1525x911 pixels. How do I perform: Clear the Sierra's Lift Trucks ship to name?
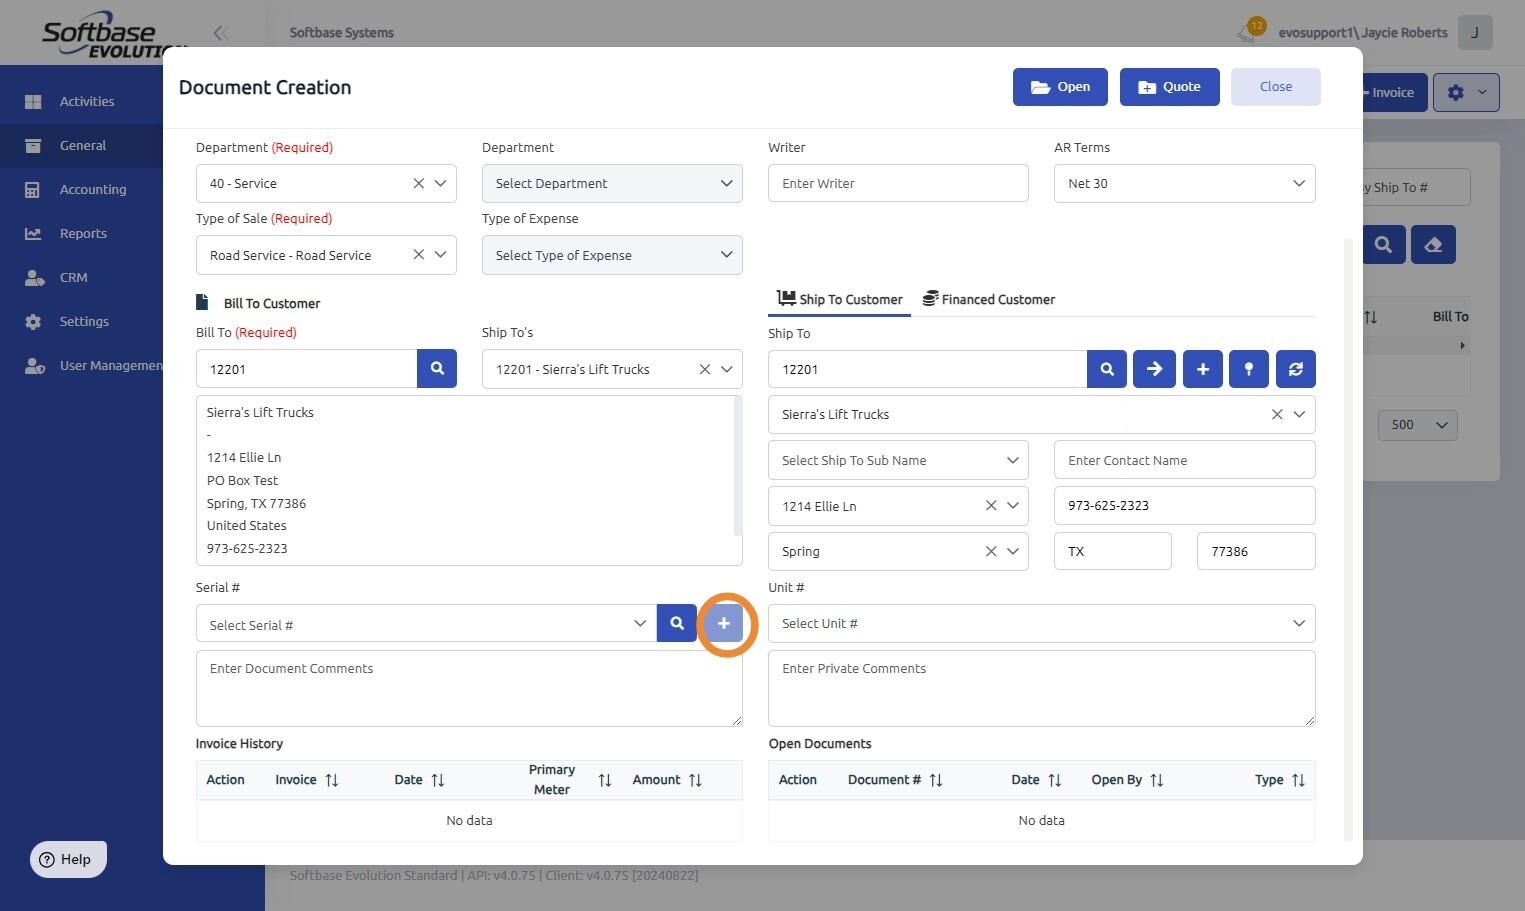pos(1277,414)
